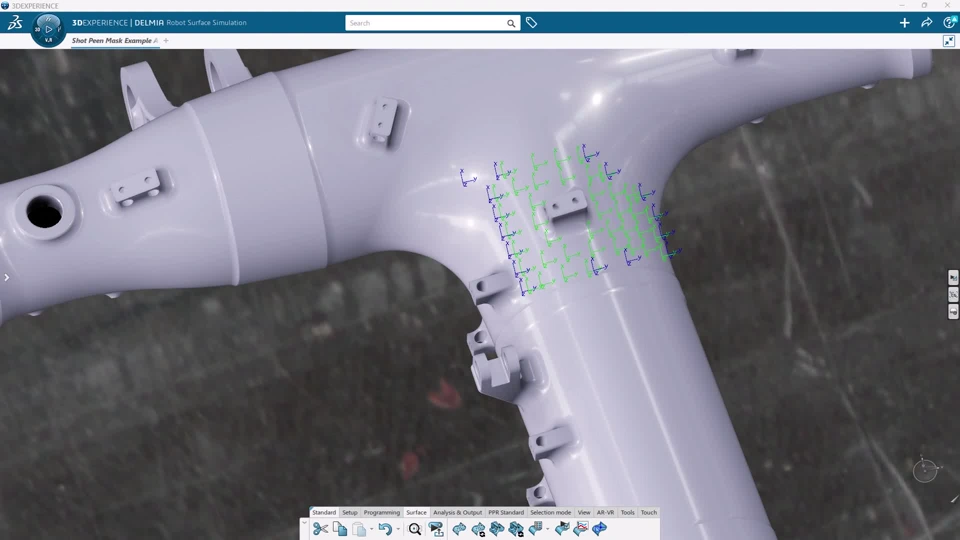The width and height of the screenshot is (960, 540).
Task: Click the last blue surface wave arrow icon
Action: click(x=599, y=529)
